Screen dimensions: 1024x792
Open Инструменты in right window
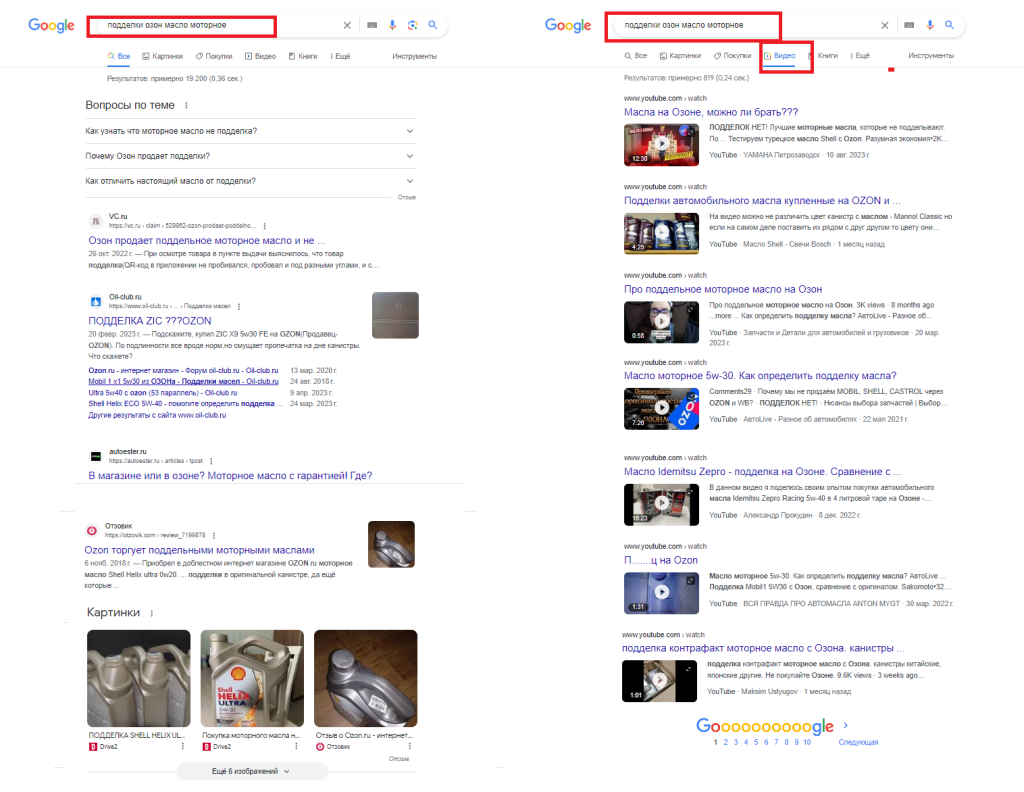tap(931, 55)
